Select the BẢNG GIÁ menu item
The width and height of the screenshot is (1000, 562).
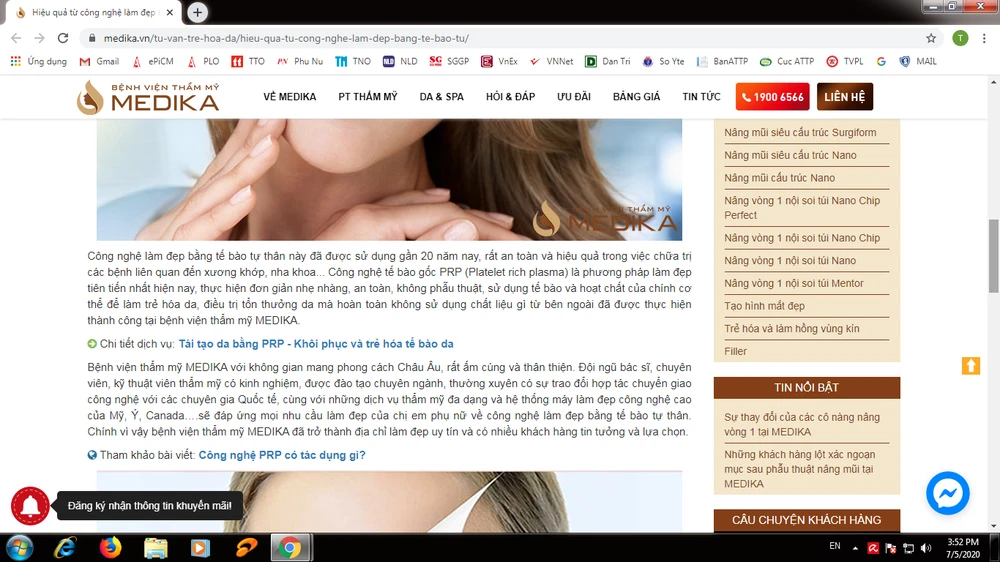point(636,97)
